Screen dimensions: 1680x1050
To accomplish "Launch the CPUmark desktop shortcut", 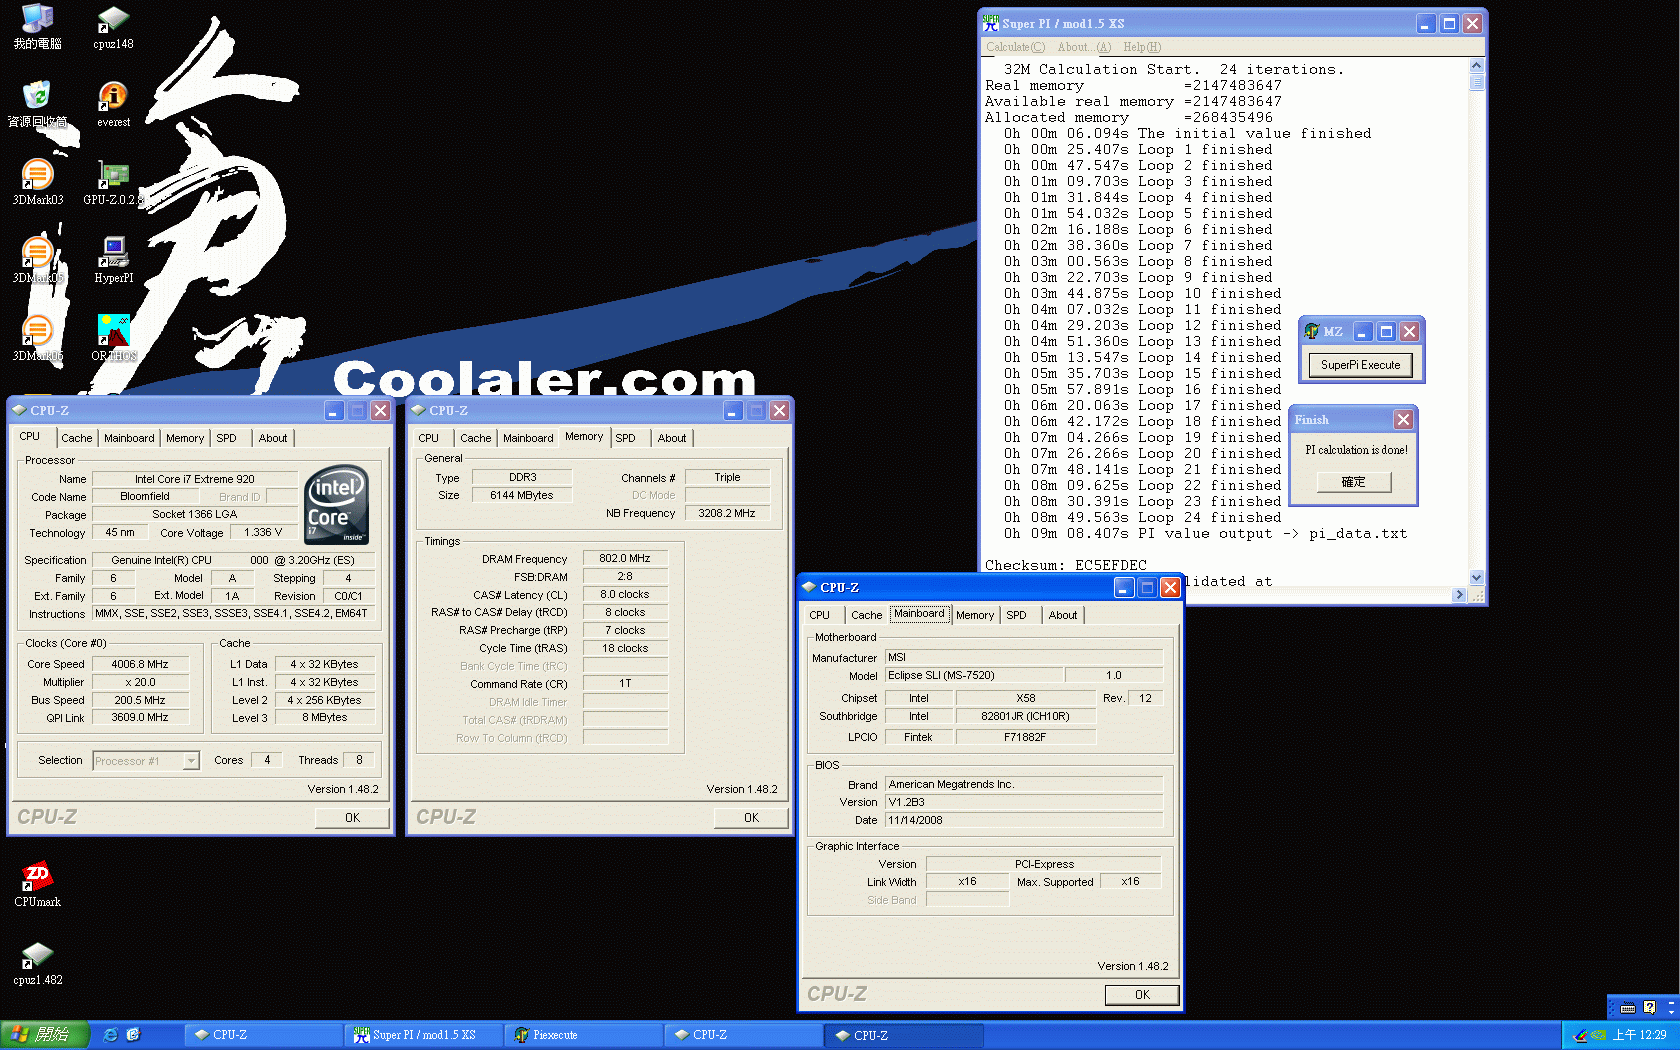I will pos(38,884).
